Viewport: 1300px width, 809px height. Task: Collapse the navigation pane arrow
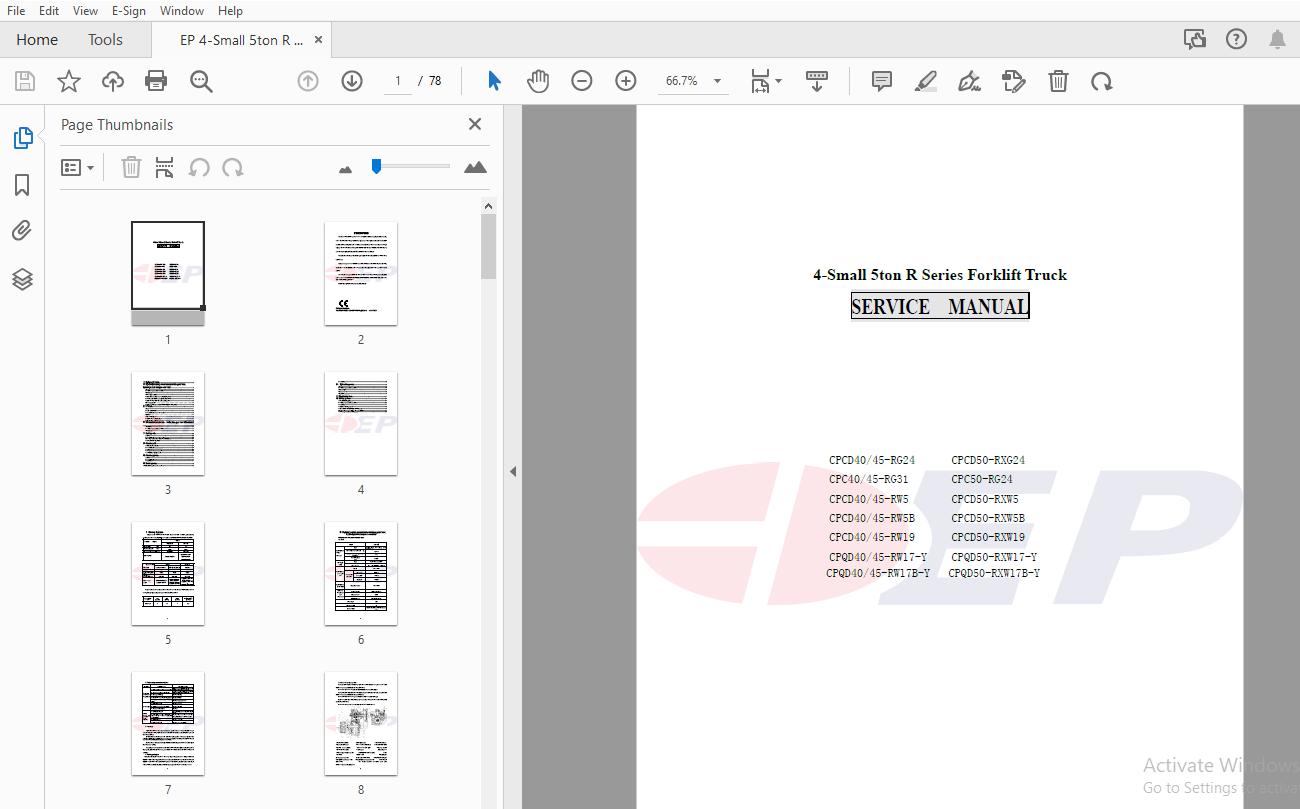click(x=513, y=471)
